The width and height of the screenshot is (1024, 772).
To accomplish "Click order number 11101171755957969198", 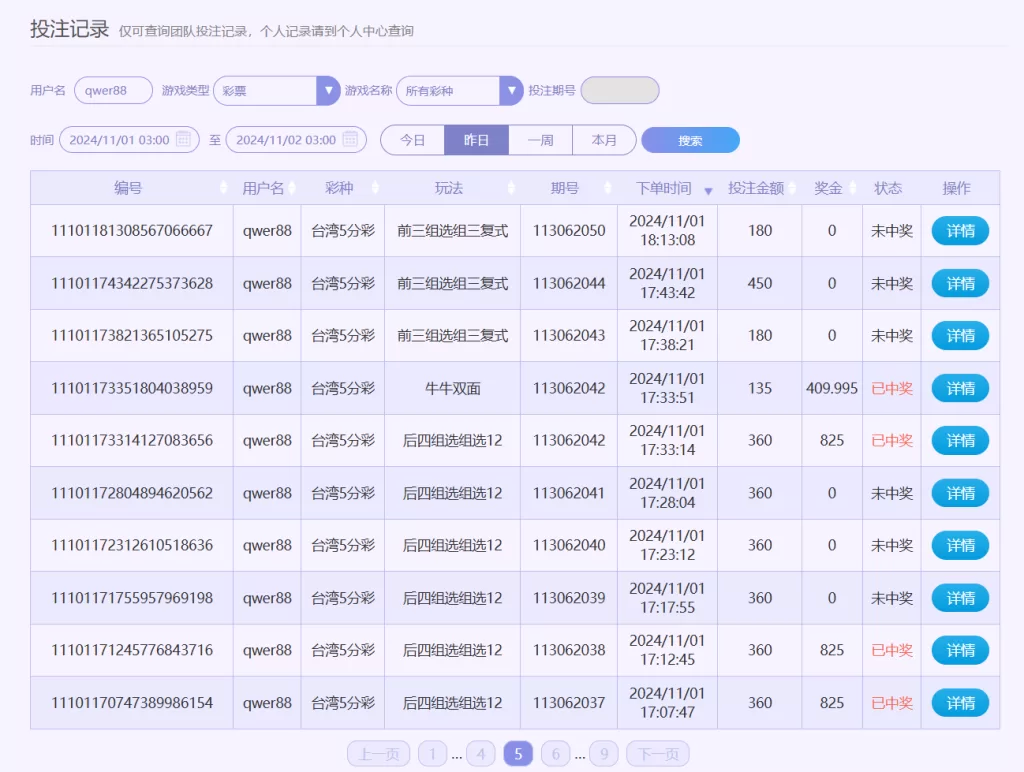I will (132, 598).
